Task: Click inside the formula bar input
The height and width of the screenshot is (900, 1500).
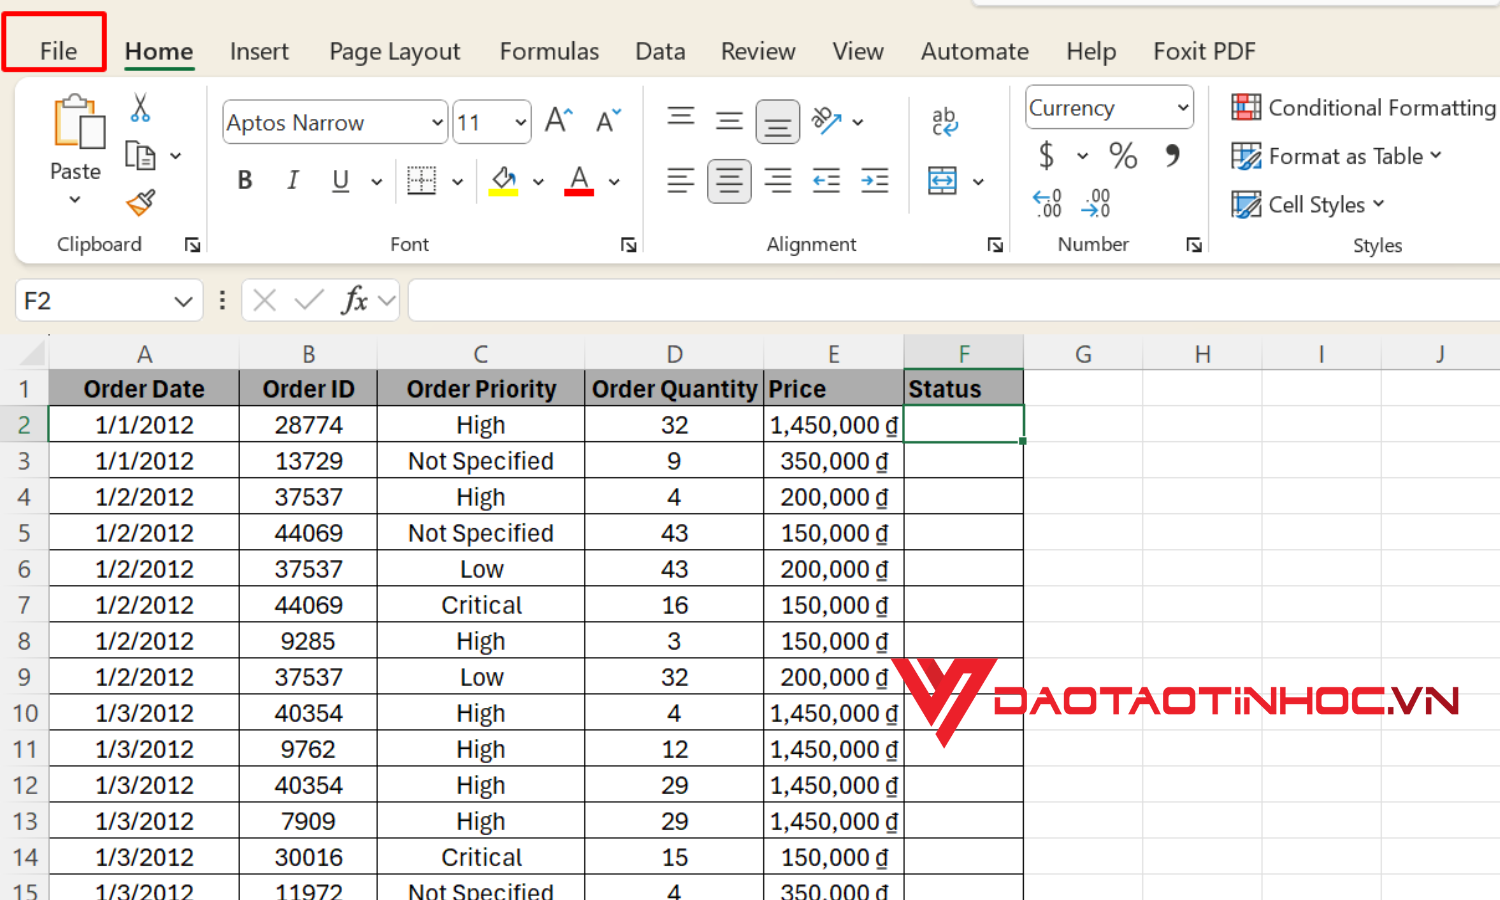Action: point(954,300)
